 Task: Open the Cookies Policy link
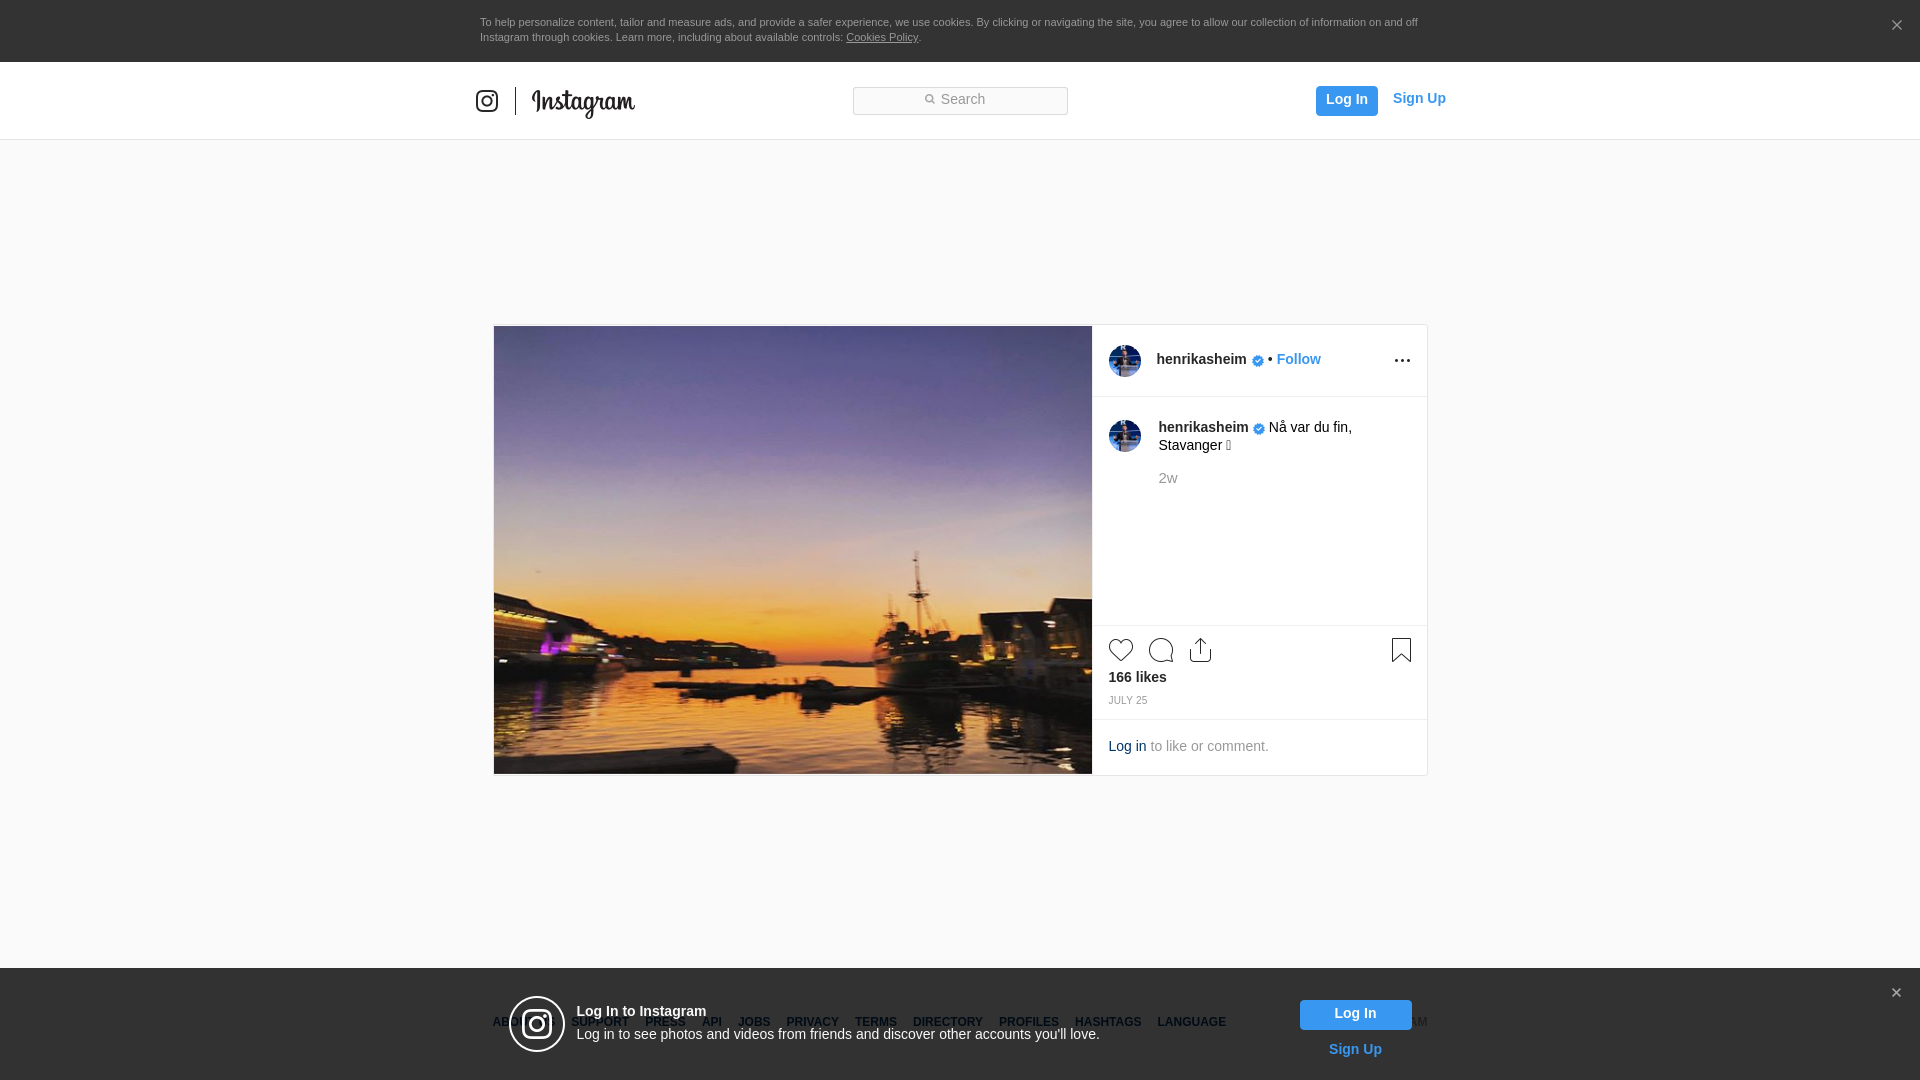(x=882, y=37)
